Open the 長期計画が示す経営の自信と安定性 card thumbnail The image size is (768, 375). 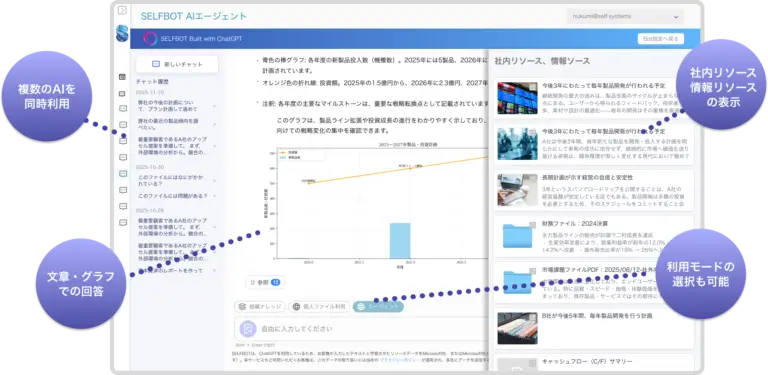517,190
